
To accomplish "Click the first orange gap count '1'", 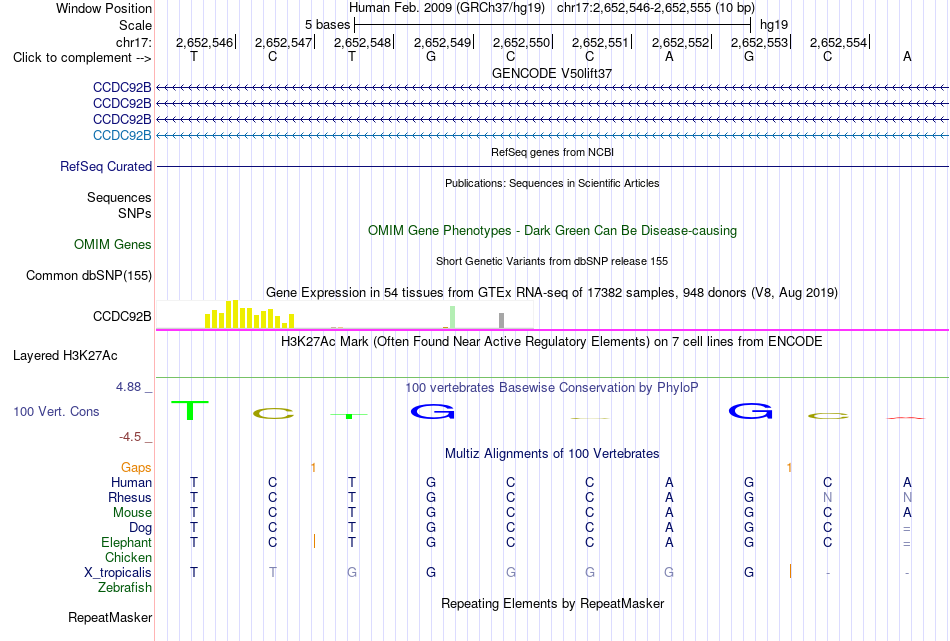I will pos(313,468).
